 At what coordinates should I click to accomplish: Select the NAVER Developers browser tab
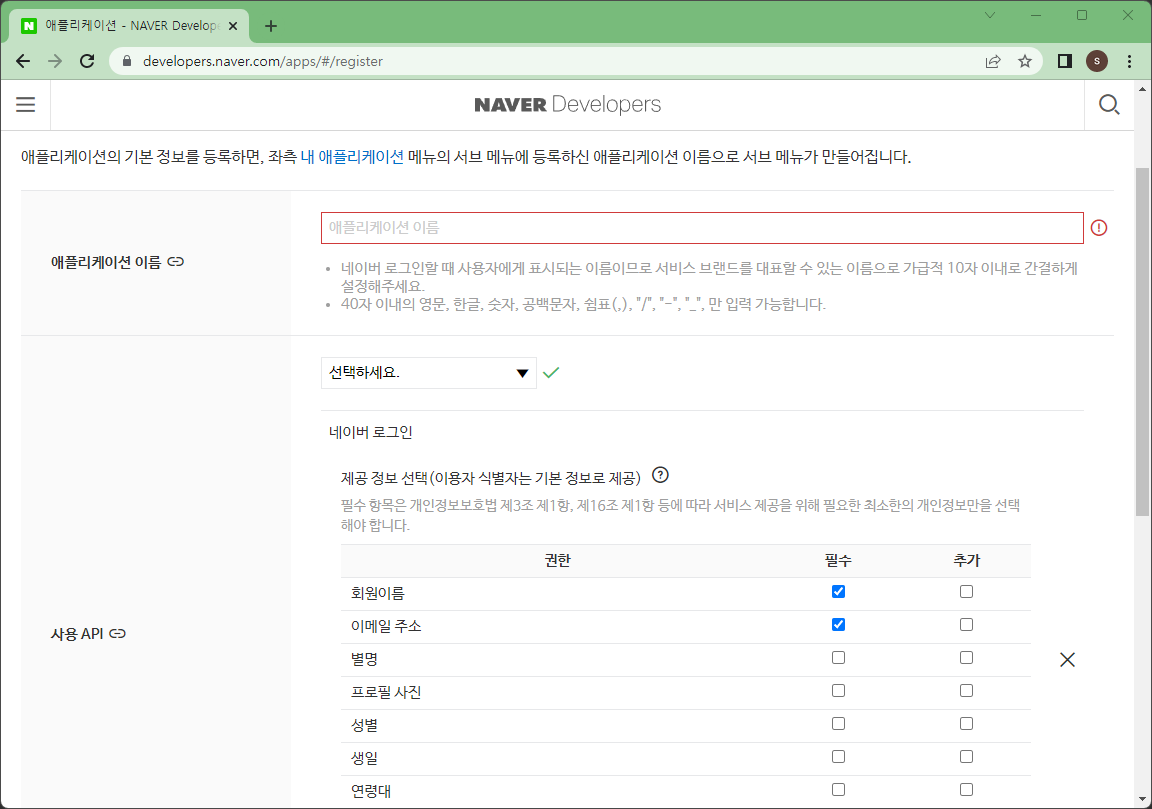[x=129, y=26]
